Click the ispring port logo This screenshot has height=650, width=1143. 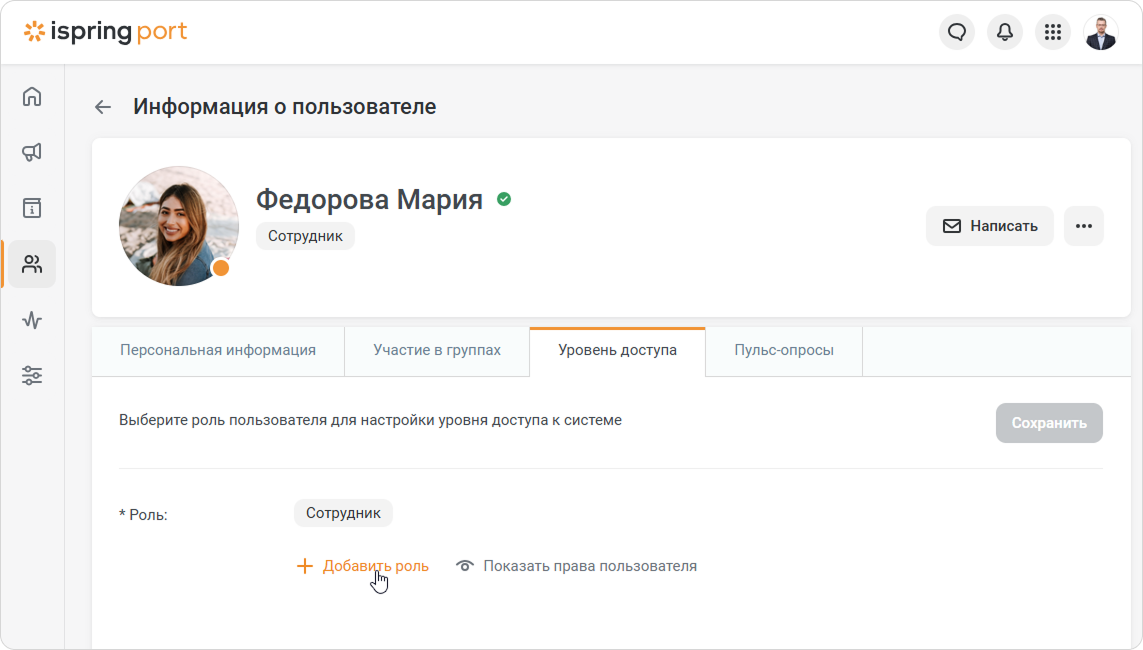(106, 32)
